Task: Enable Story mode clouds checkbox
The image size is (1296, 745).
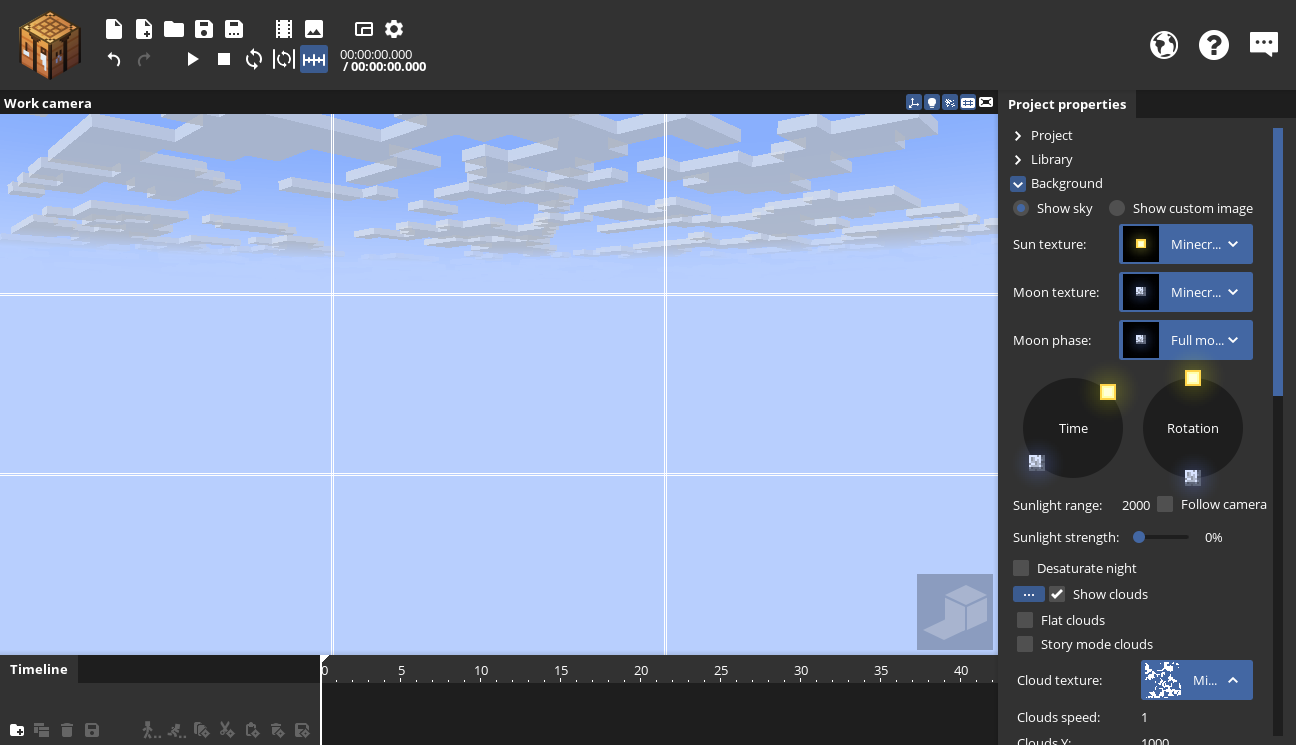Action: pyautogui.click(x=1025, y=644)
